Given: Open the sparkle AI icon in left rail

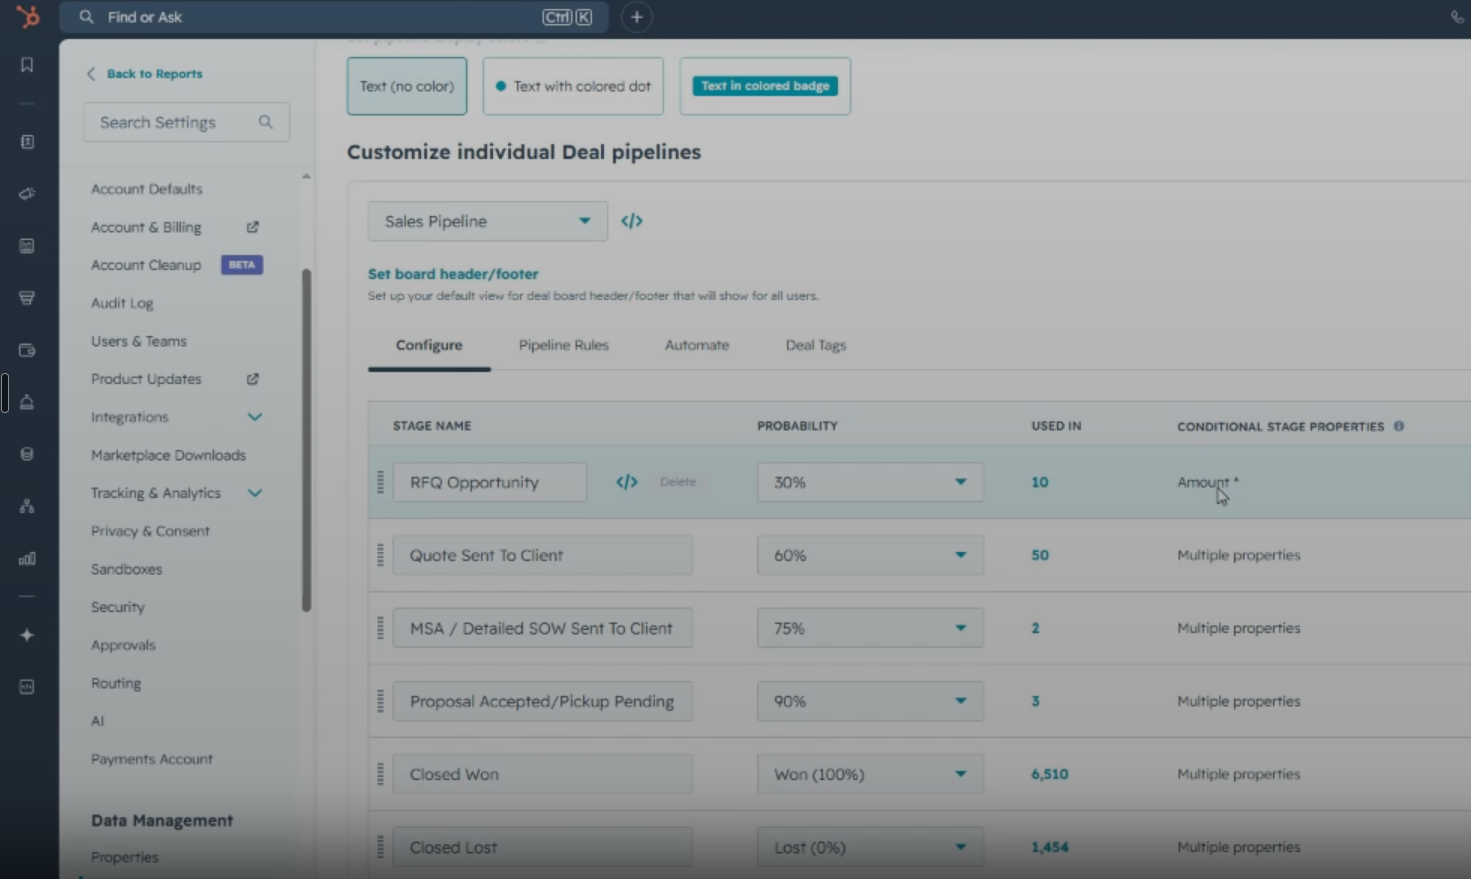Looking at the screenshot, I should pyautogui.click(x=27, y=635).
